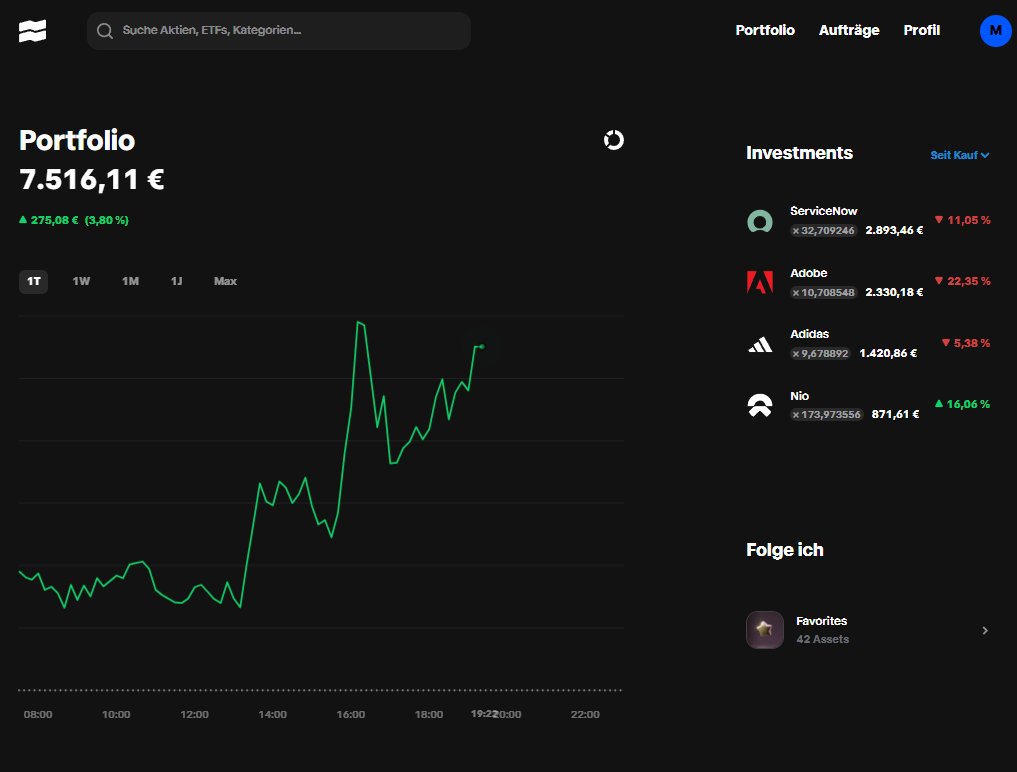
Task: Click the current-price dot on chart
Action: 482,346
